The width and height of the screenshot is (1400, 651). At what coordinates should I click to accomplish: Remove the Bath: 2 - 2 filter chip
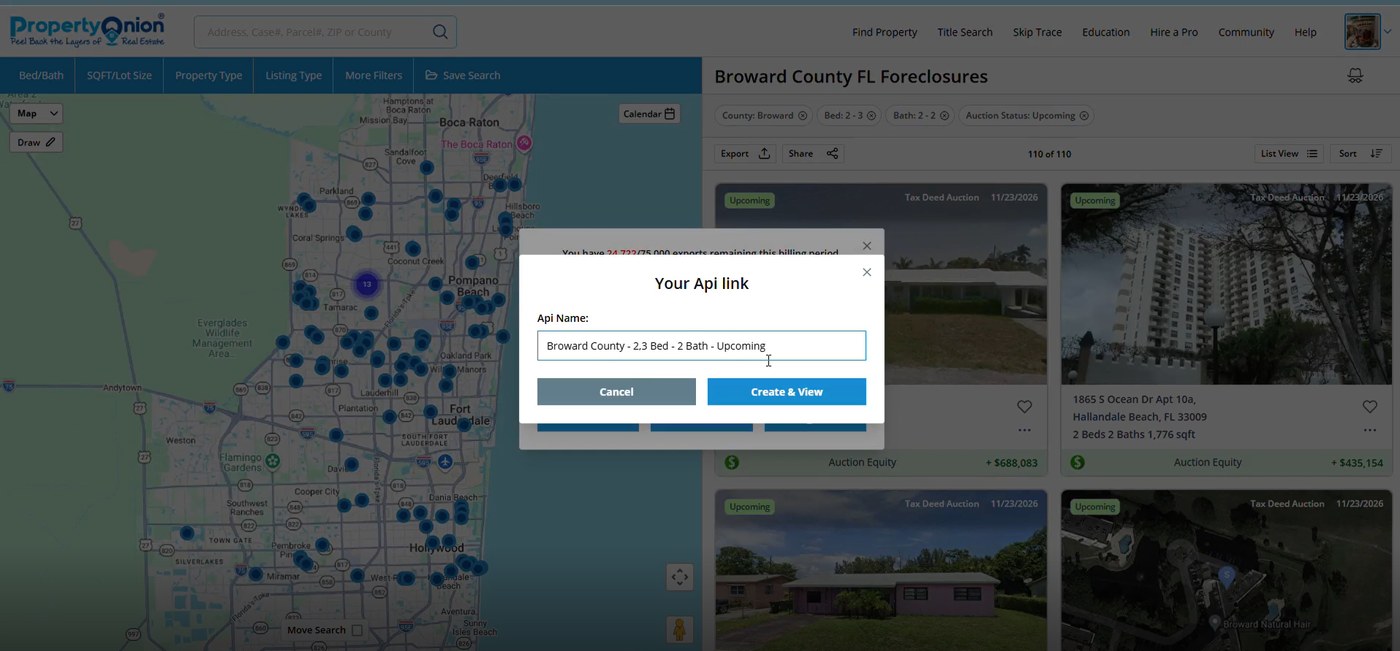click(x=944, y=115)
